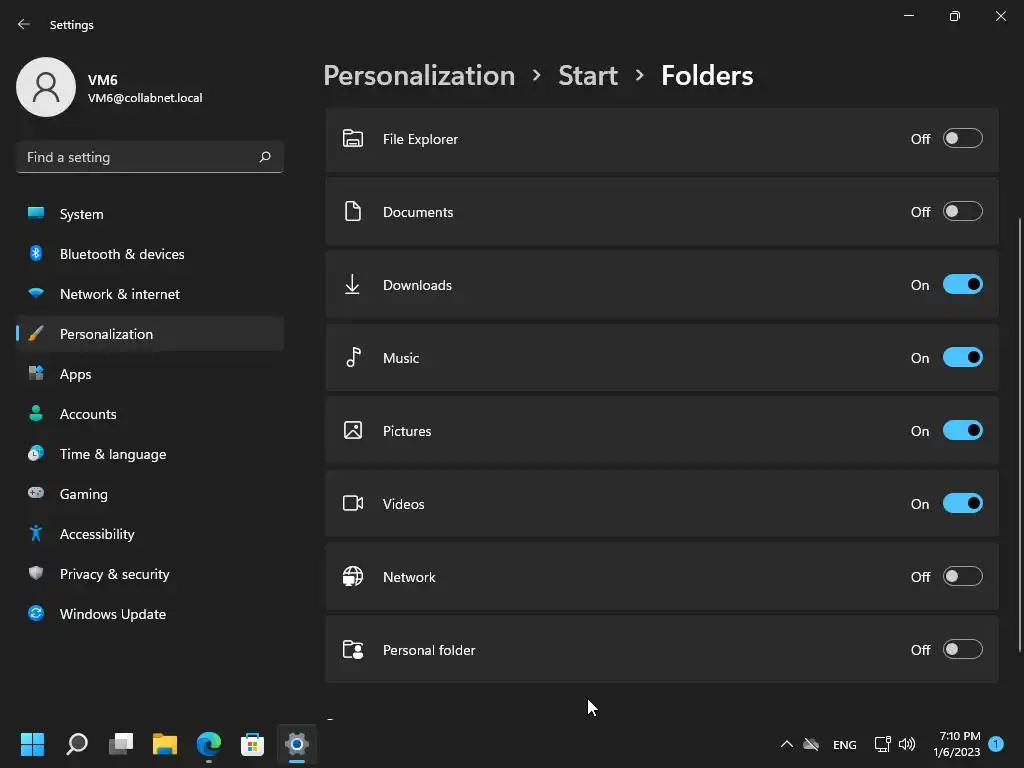
Task: Click the back arrow in Settings
Action: coord(24,25)
